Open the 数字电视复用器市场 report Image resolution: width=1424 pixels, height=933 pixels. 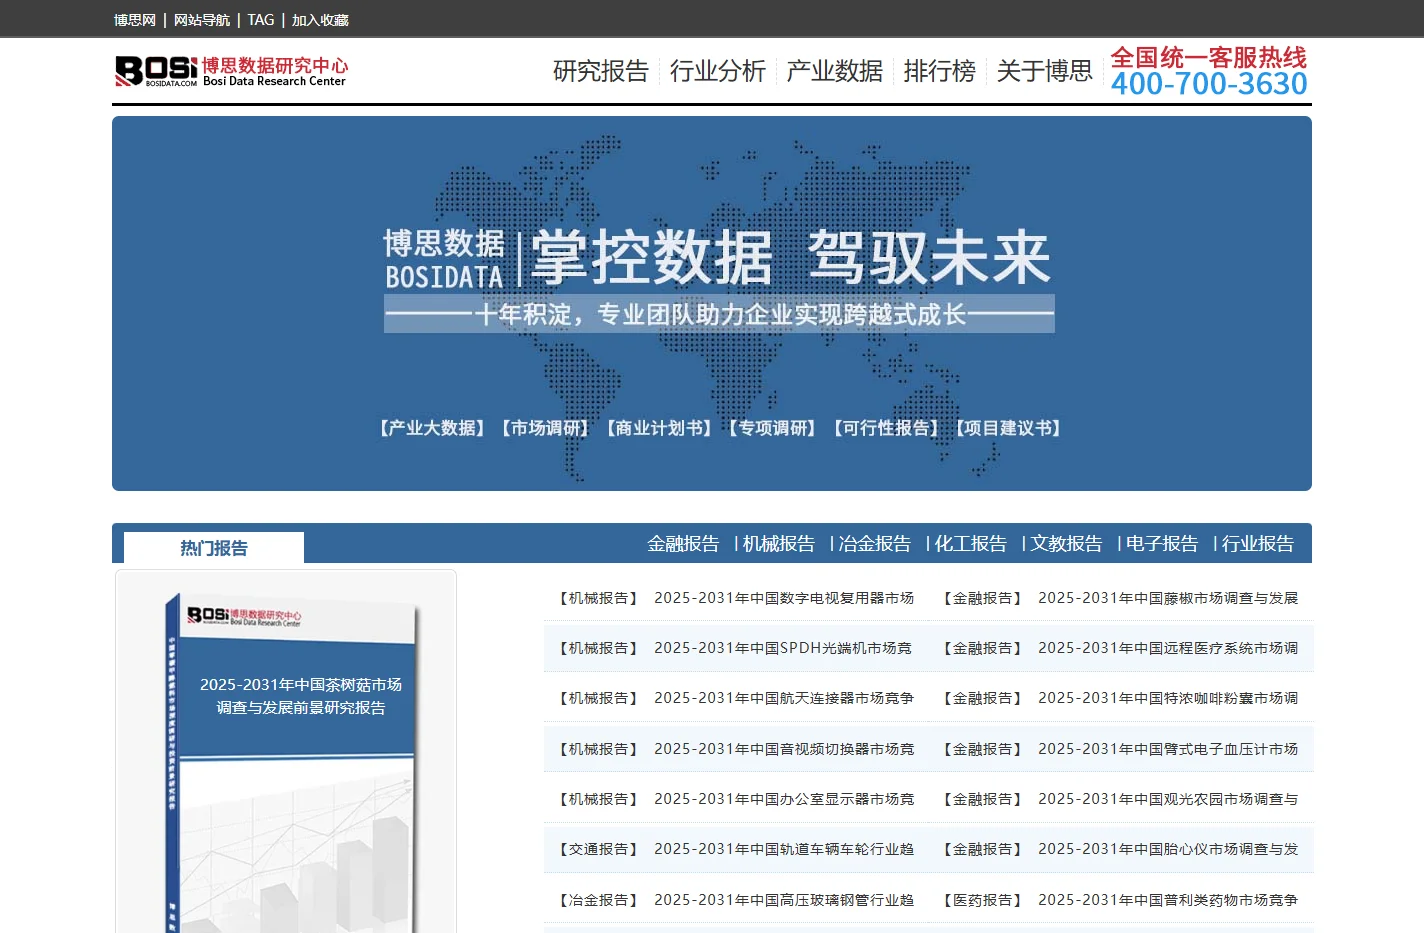(x=784, y=598)
